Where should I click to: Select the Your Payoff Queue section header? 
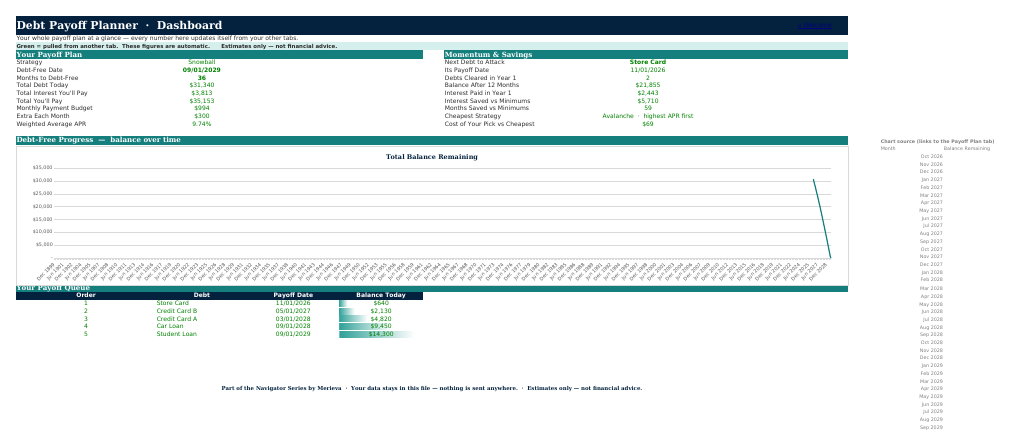pos(432,288)
